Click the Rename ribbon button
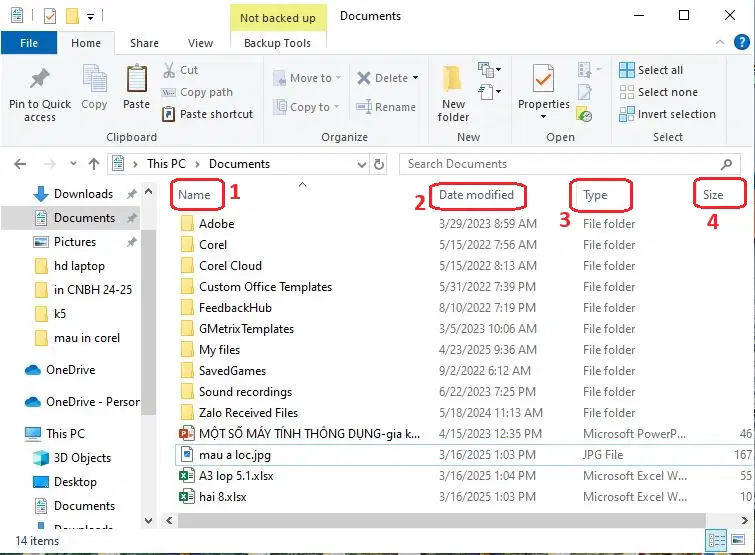This screenshot has width=755, height=555. pos(386,107)
